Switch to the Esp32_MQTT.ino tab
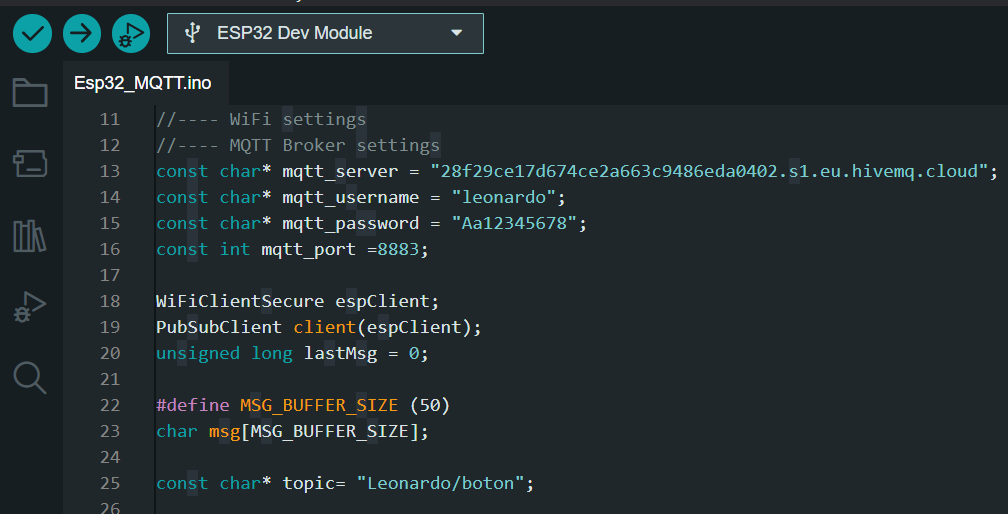This screenshot has height=514, width=1008. tap(143, 84)
